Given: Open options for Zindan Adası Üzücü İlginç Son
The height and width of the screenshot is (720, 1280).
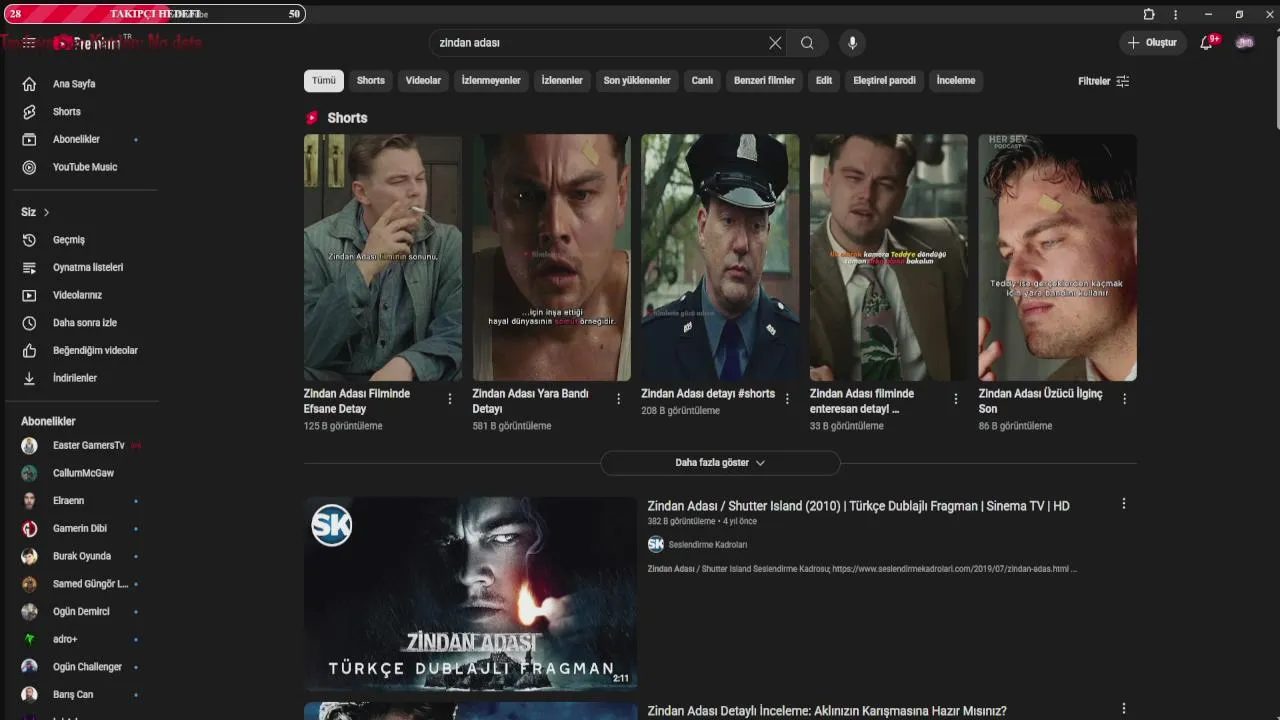Looking at the screenshot, I should coord(1125,399).
